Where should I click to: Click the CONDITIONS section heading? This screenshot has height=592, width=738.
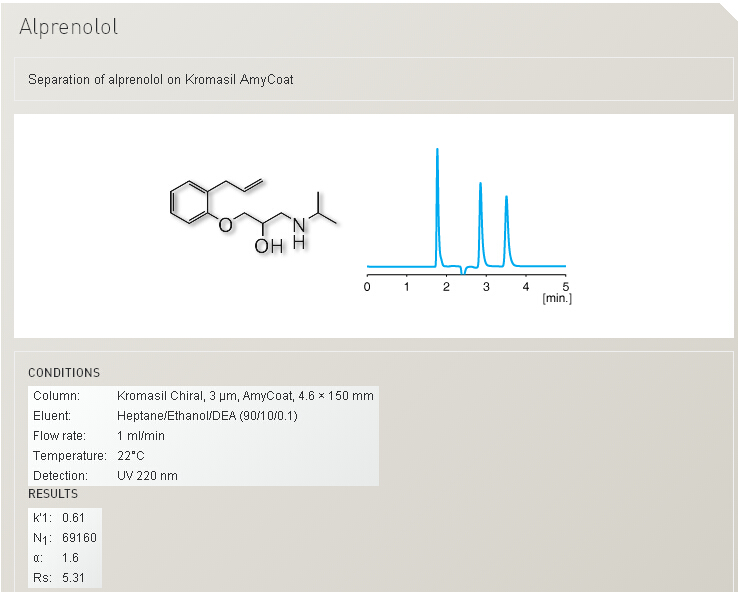click(64, 373)
